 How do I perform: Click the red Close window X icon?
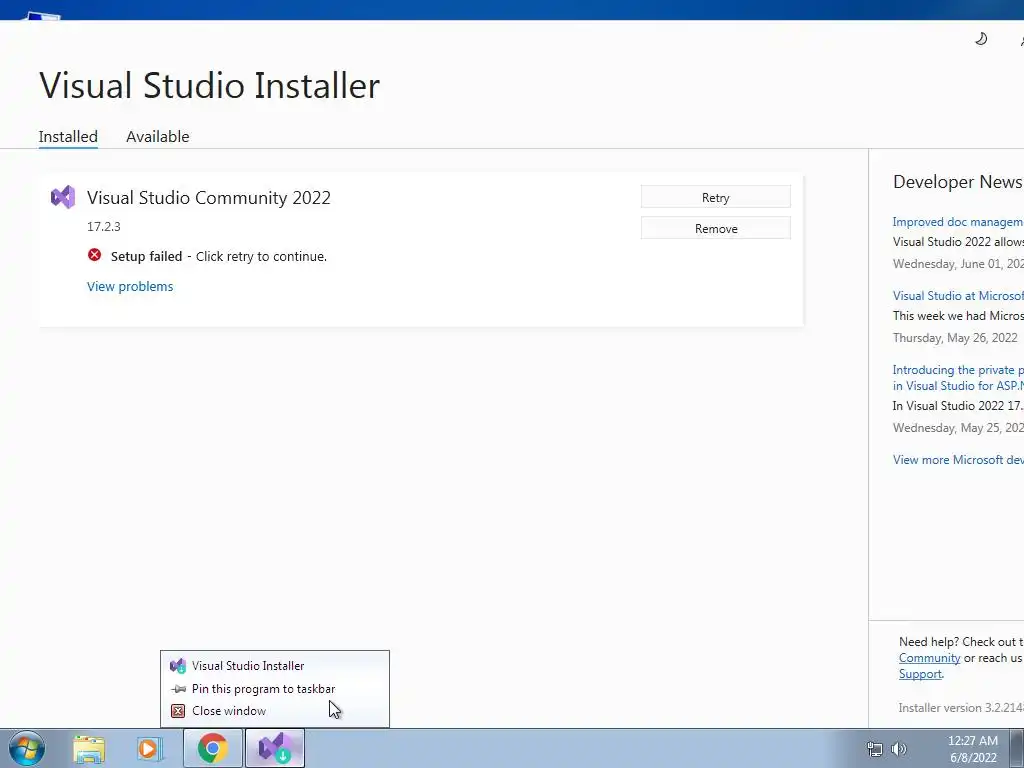(x=178, y=711)
